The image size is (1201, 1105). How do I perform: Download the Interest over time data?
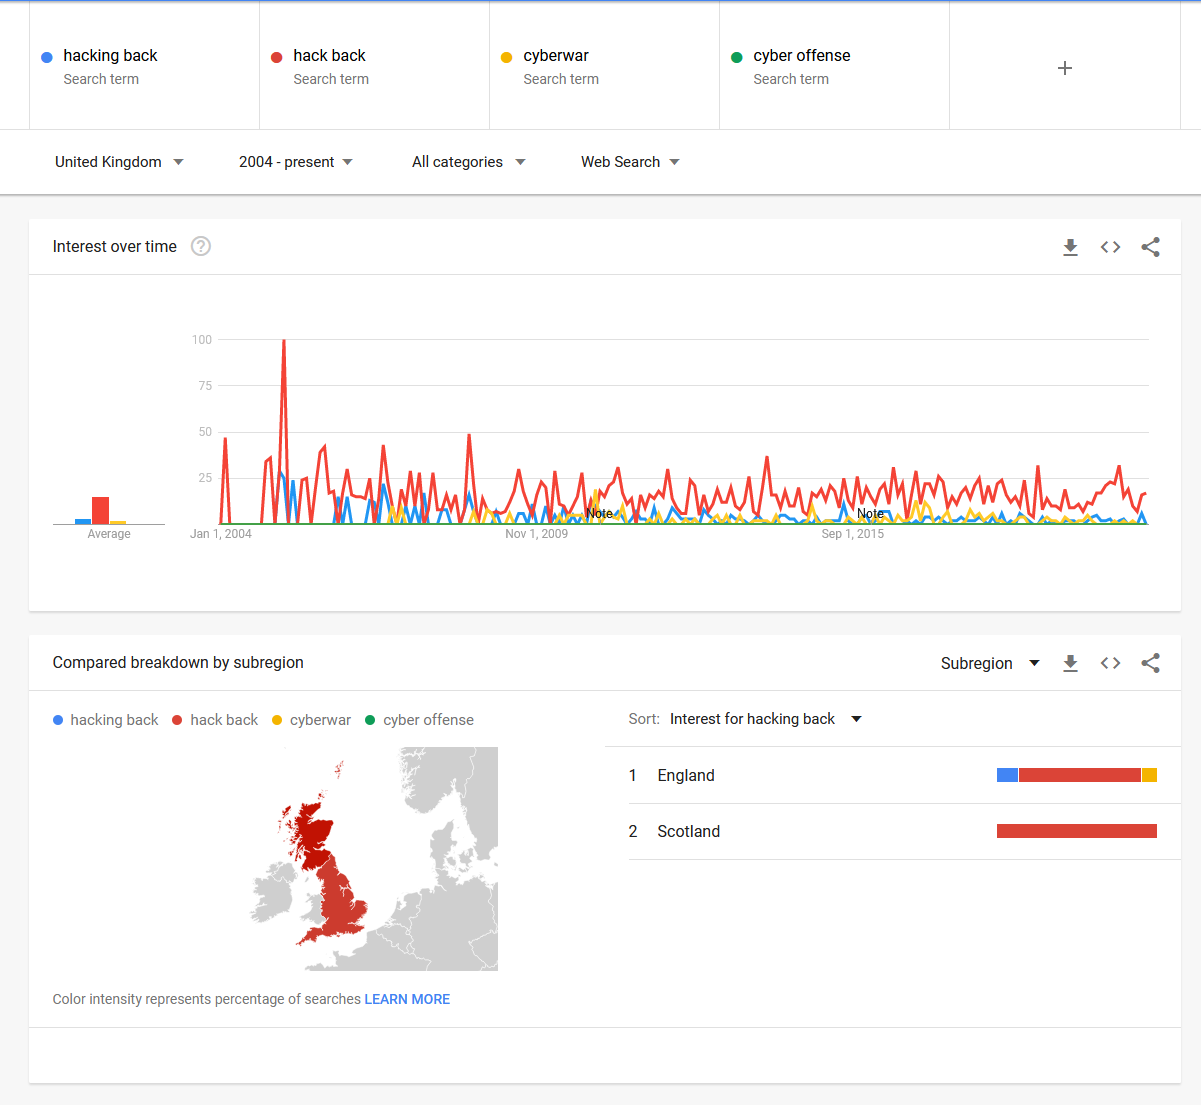(x=1070, y=247)
